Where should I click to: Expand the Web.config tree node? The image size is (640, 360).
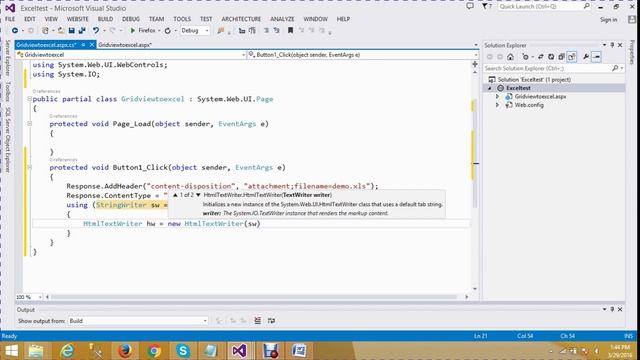pyautogui.click(x=497, y=105)
